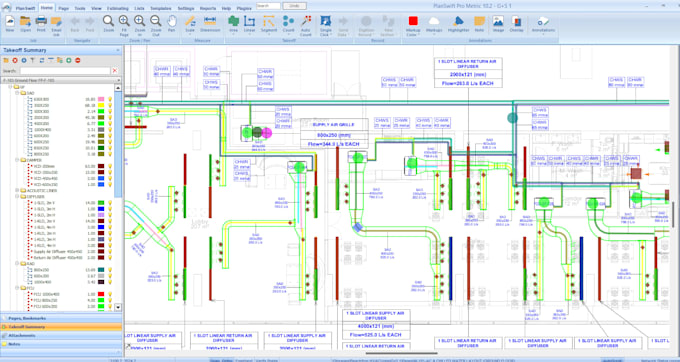Select the Dimension measure tool
Image resolution: width=680 pixels, height=362 pixels.
tap(210, 21)
